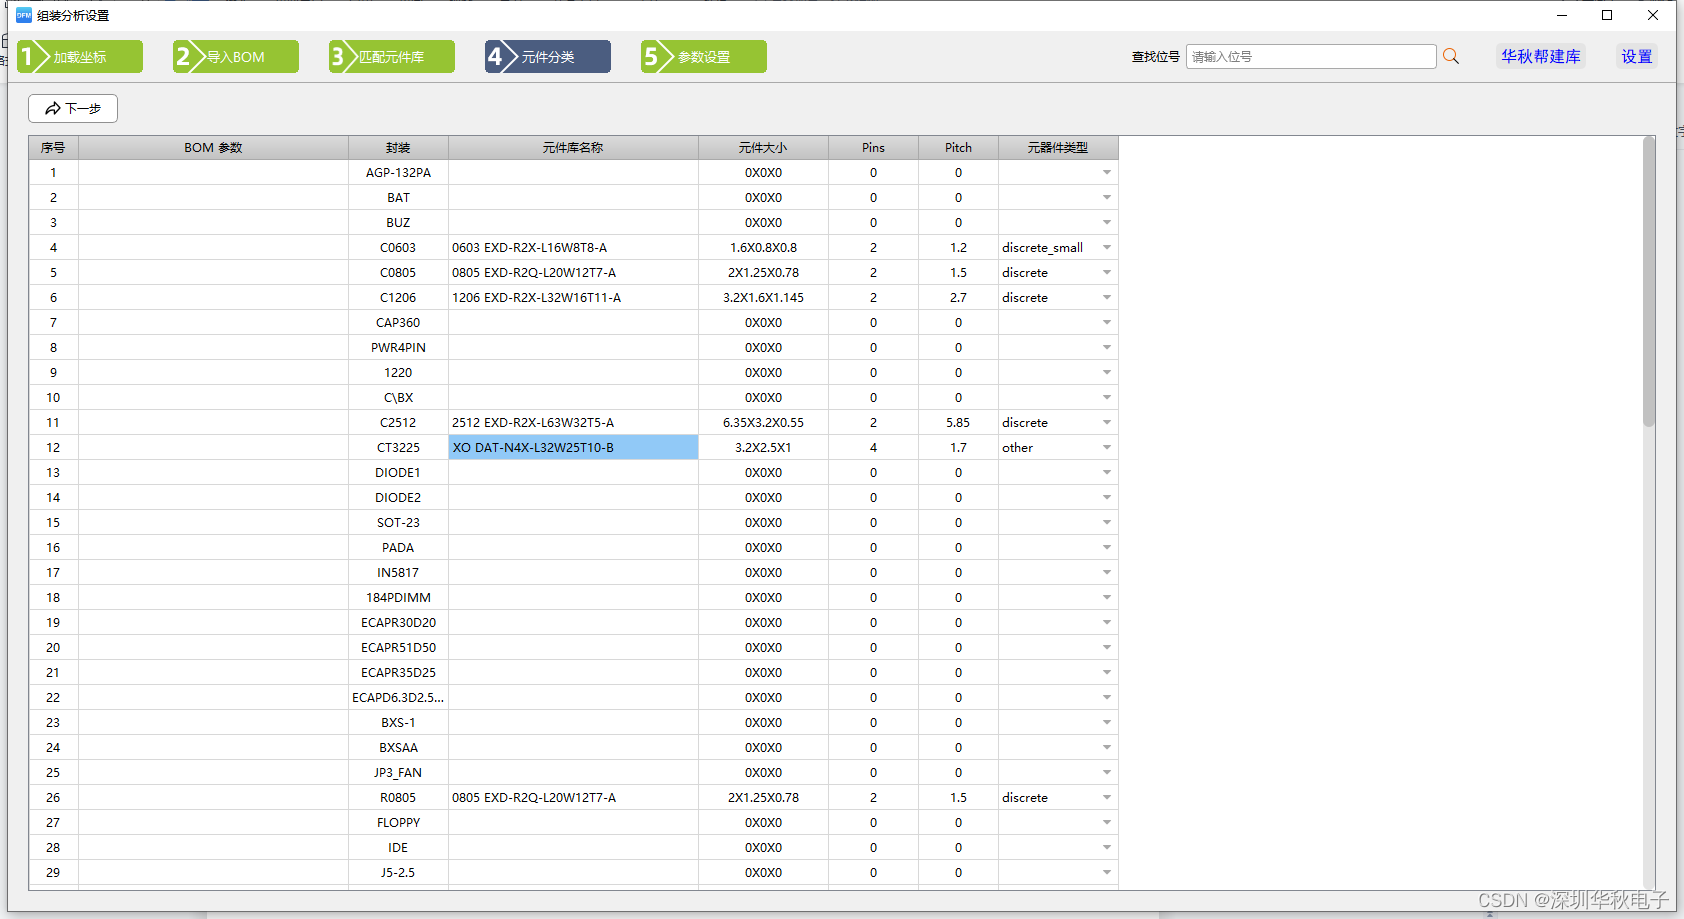This screenshot has height=919, width=1684.
Task: Click the ECAPR51D50 package cell
Action: [x=398, y=648]
